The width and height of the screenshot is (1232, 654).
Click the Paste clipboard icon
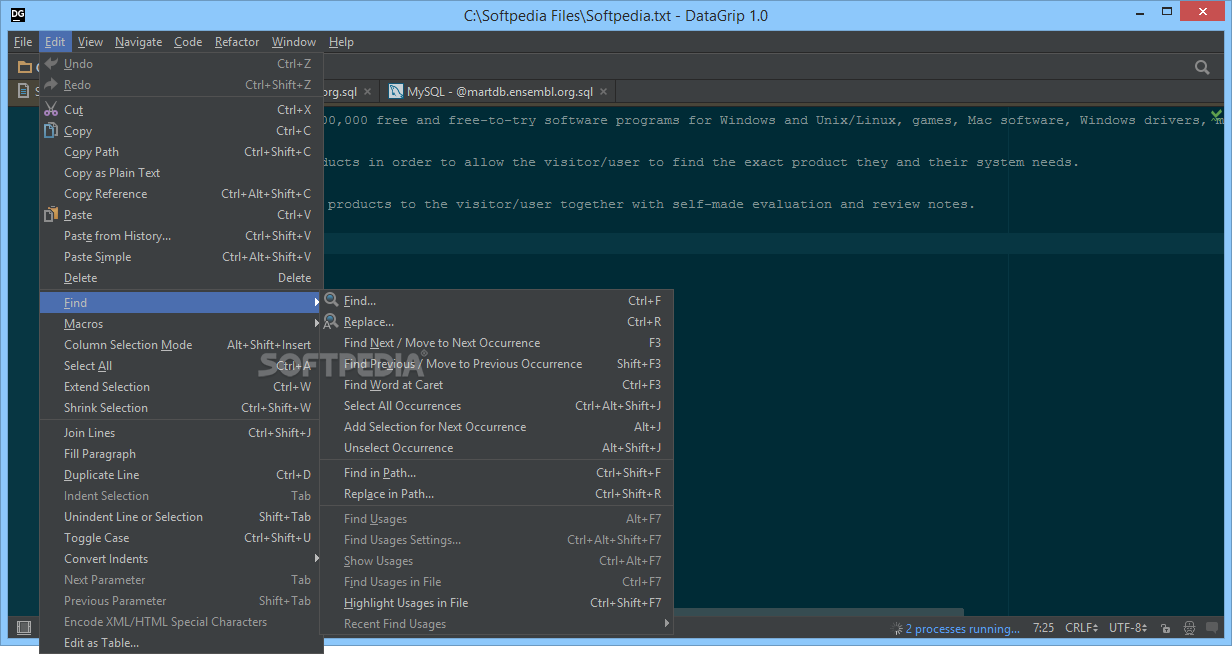(x=52, y=214)
